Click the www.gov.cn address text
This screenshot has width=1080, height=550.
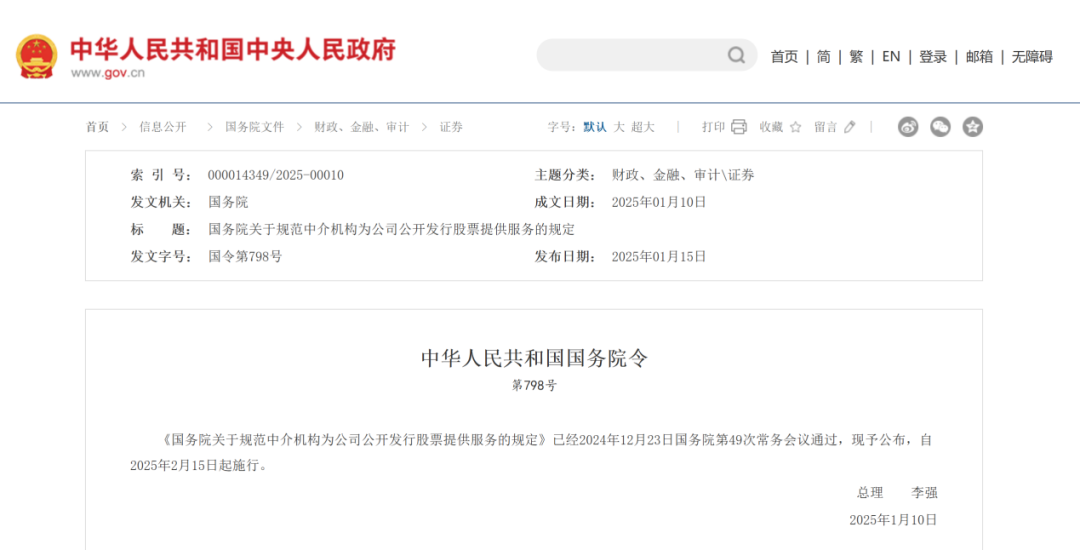click(x=107, y=73)
